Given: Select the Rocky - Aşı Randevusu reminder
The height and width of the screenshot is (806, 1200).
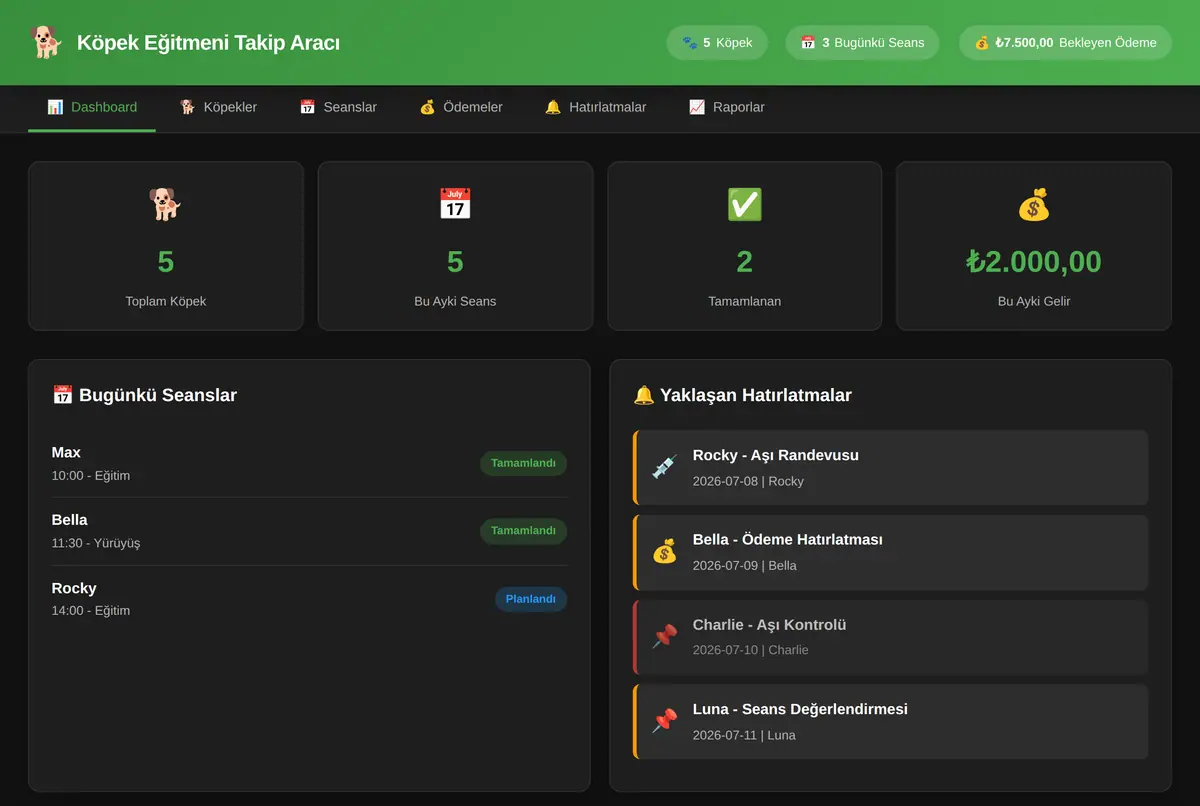Looking at the screenshot, I should [891, 467].
